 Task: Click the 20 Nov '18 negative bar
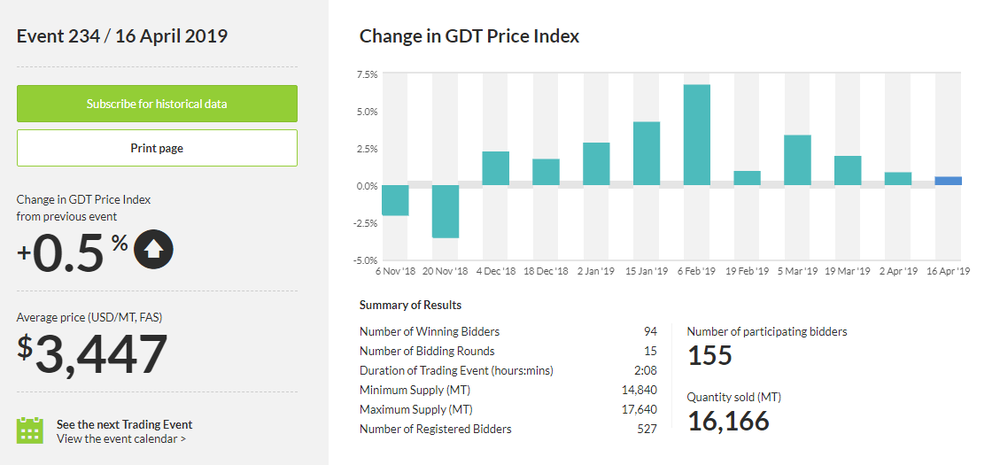(445, 211)
